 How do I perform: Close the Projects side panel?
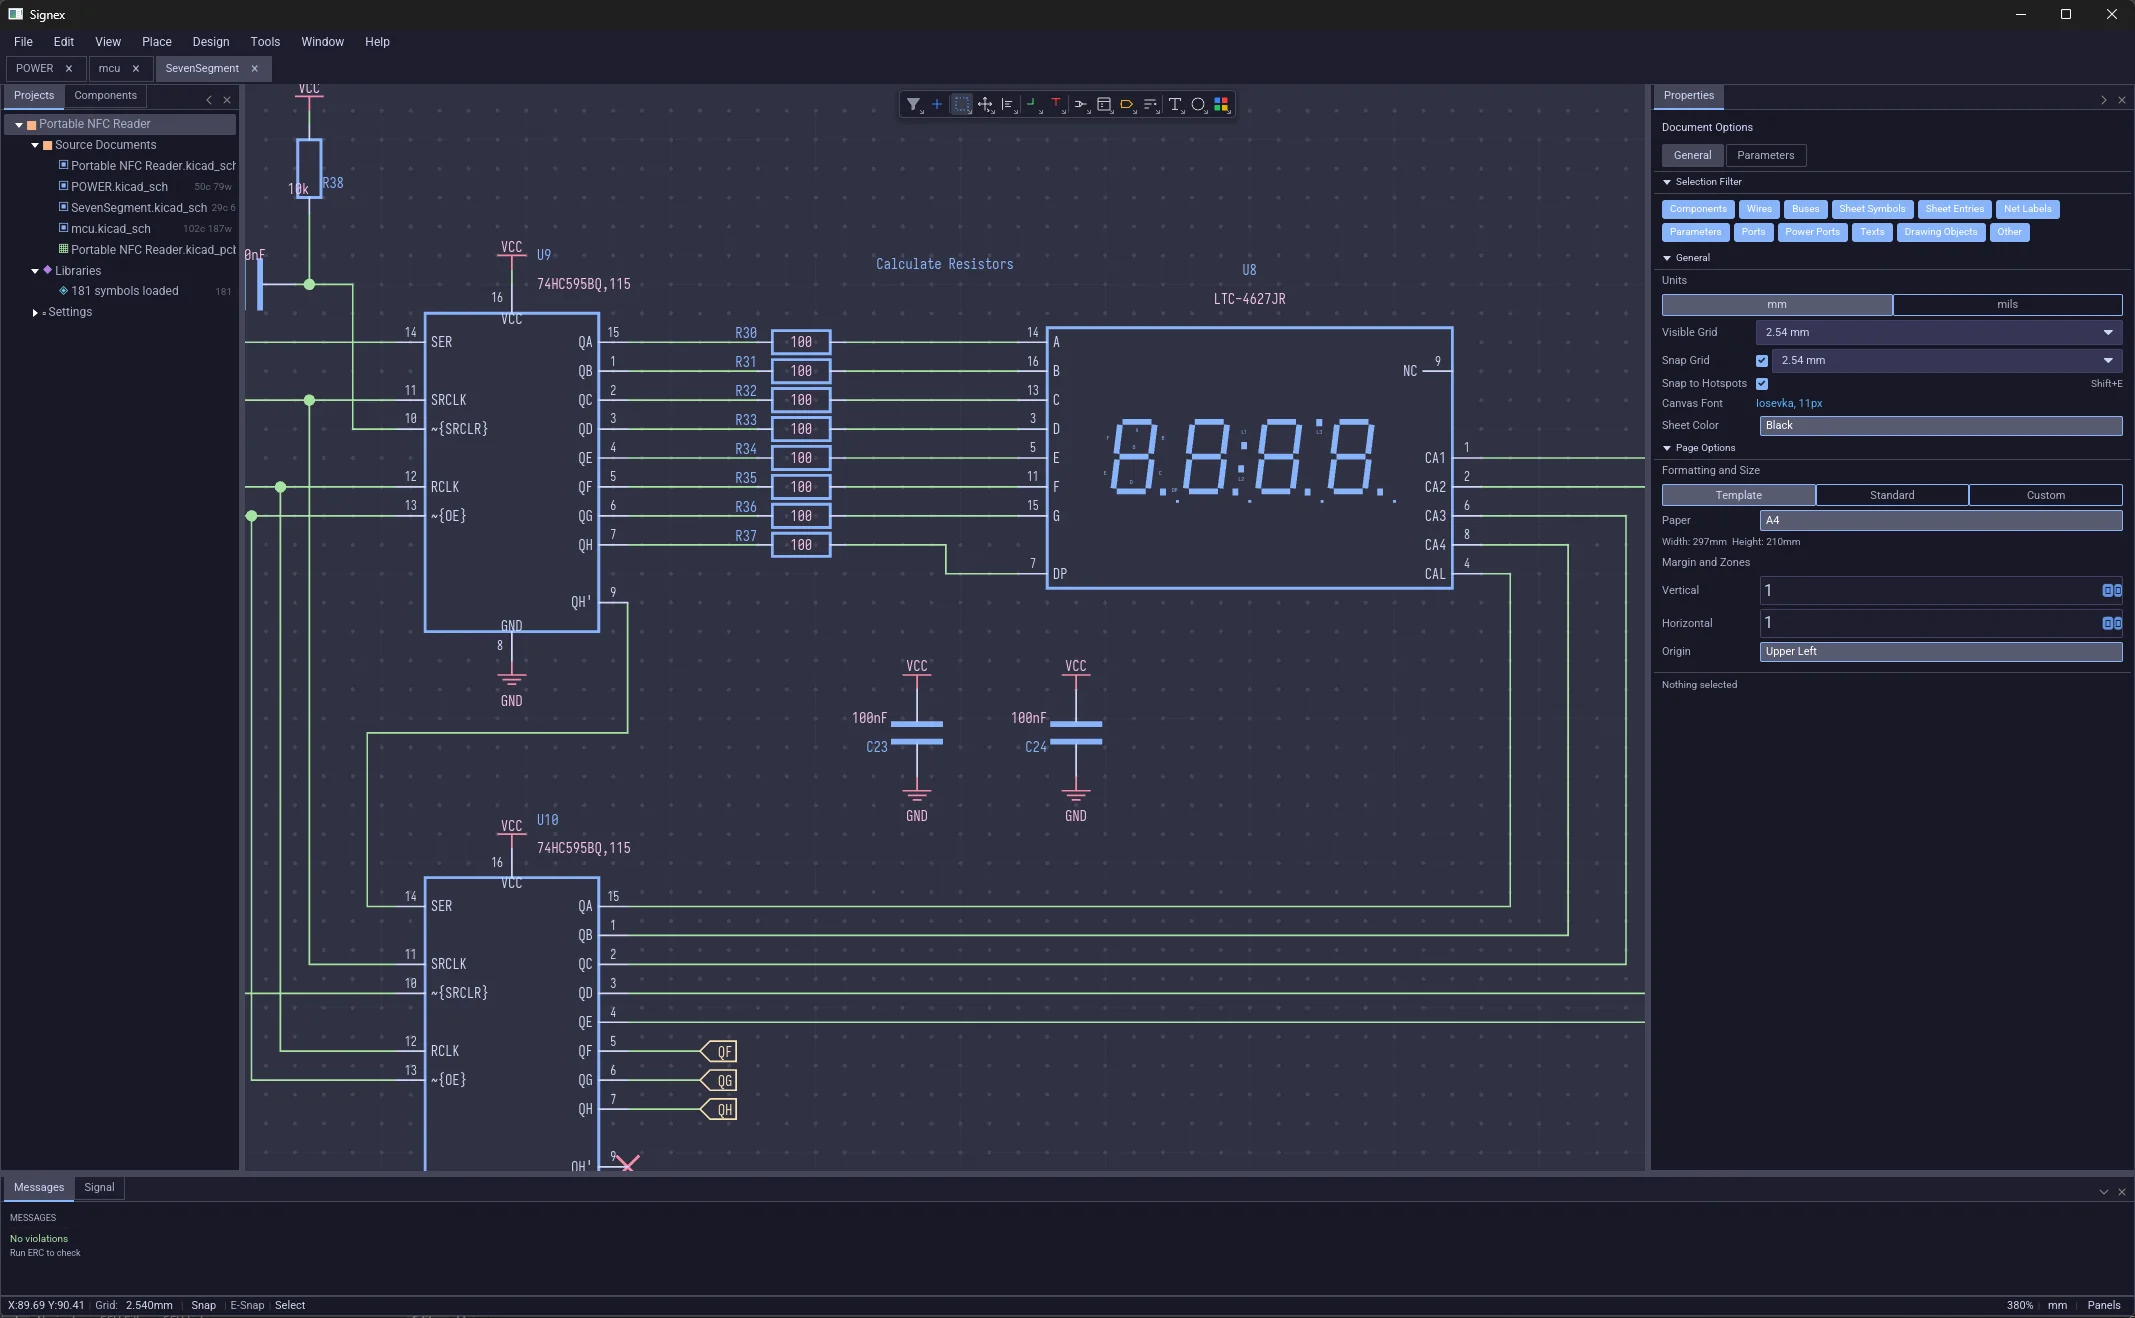pos(227,100)
